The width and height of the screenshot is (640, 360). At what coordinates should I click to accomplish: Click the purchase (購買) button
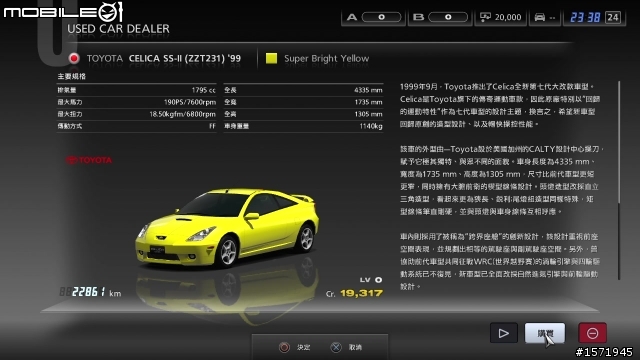click(x=545, y=333)
